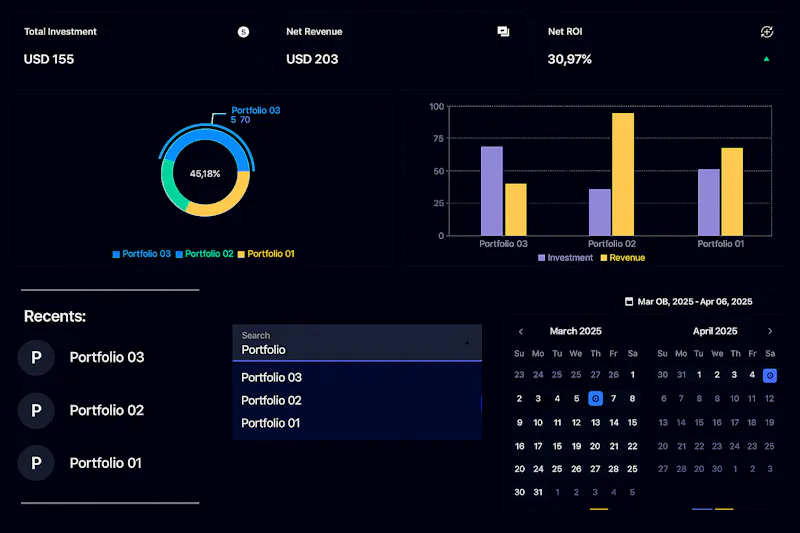This screenshot has height=533, width=800.
Task: Click the green donut chart segment
Action: tap(170, 186)
